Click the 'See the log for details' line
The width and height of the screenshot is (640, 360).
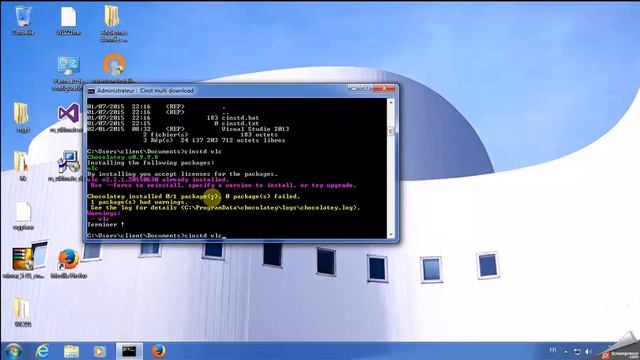225,208
